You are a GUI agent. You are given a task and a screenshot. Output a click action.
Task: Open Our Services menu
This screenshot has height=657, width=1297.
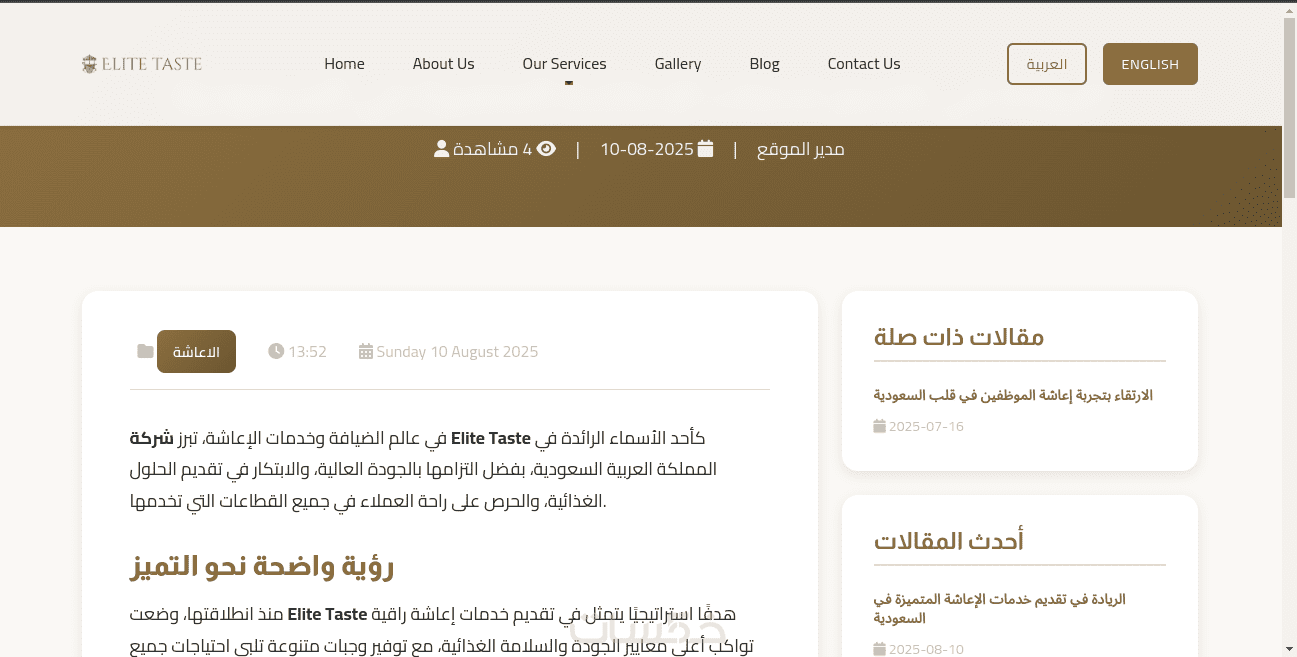pyautogui.click(x=564, y=64)
